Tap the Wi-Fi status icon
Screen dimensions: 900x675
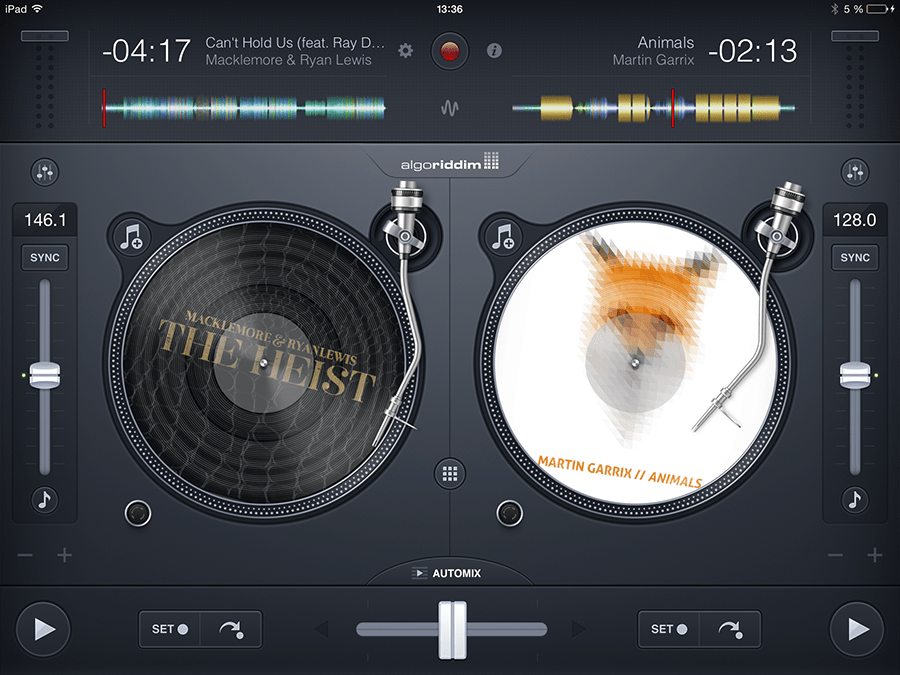point(37,9)
